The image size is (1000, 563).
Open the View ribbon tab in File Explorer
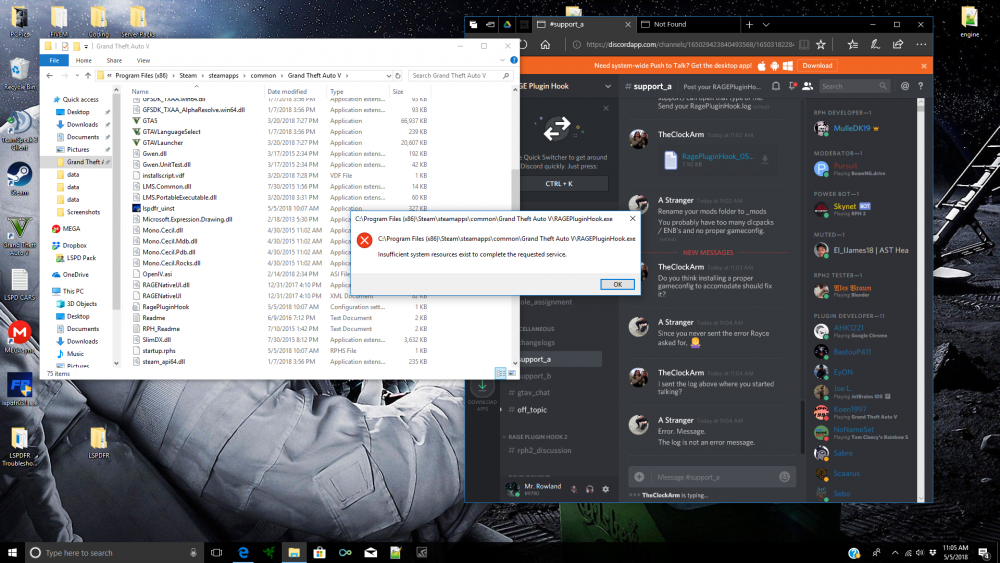(x=143, y=61)
